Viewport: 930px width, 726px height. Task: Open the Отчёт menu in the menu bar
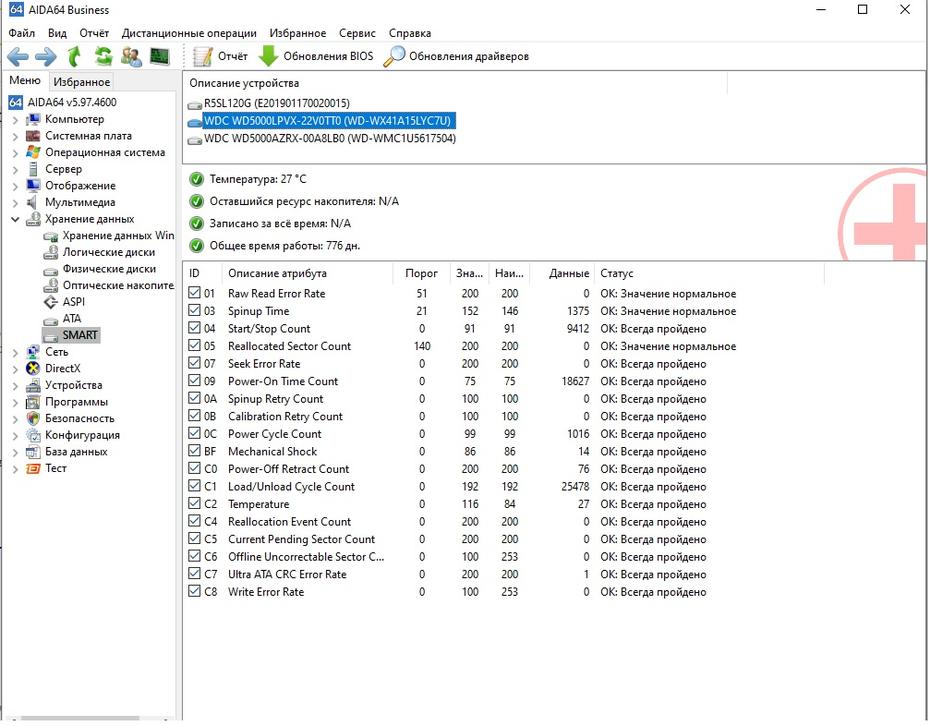[x=94, y=33]
